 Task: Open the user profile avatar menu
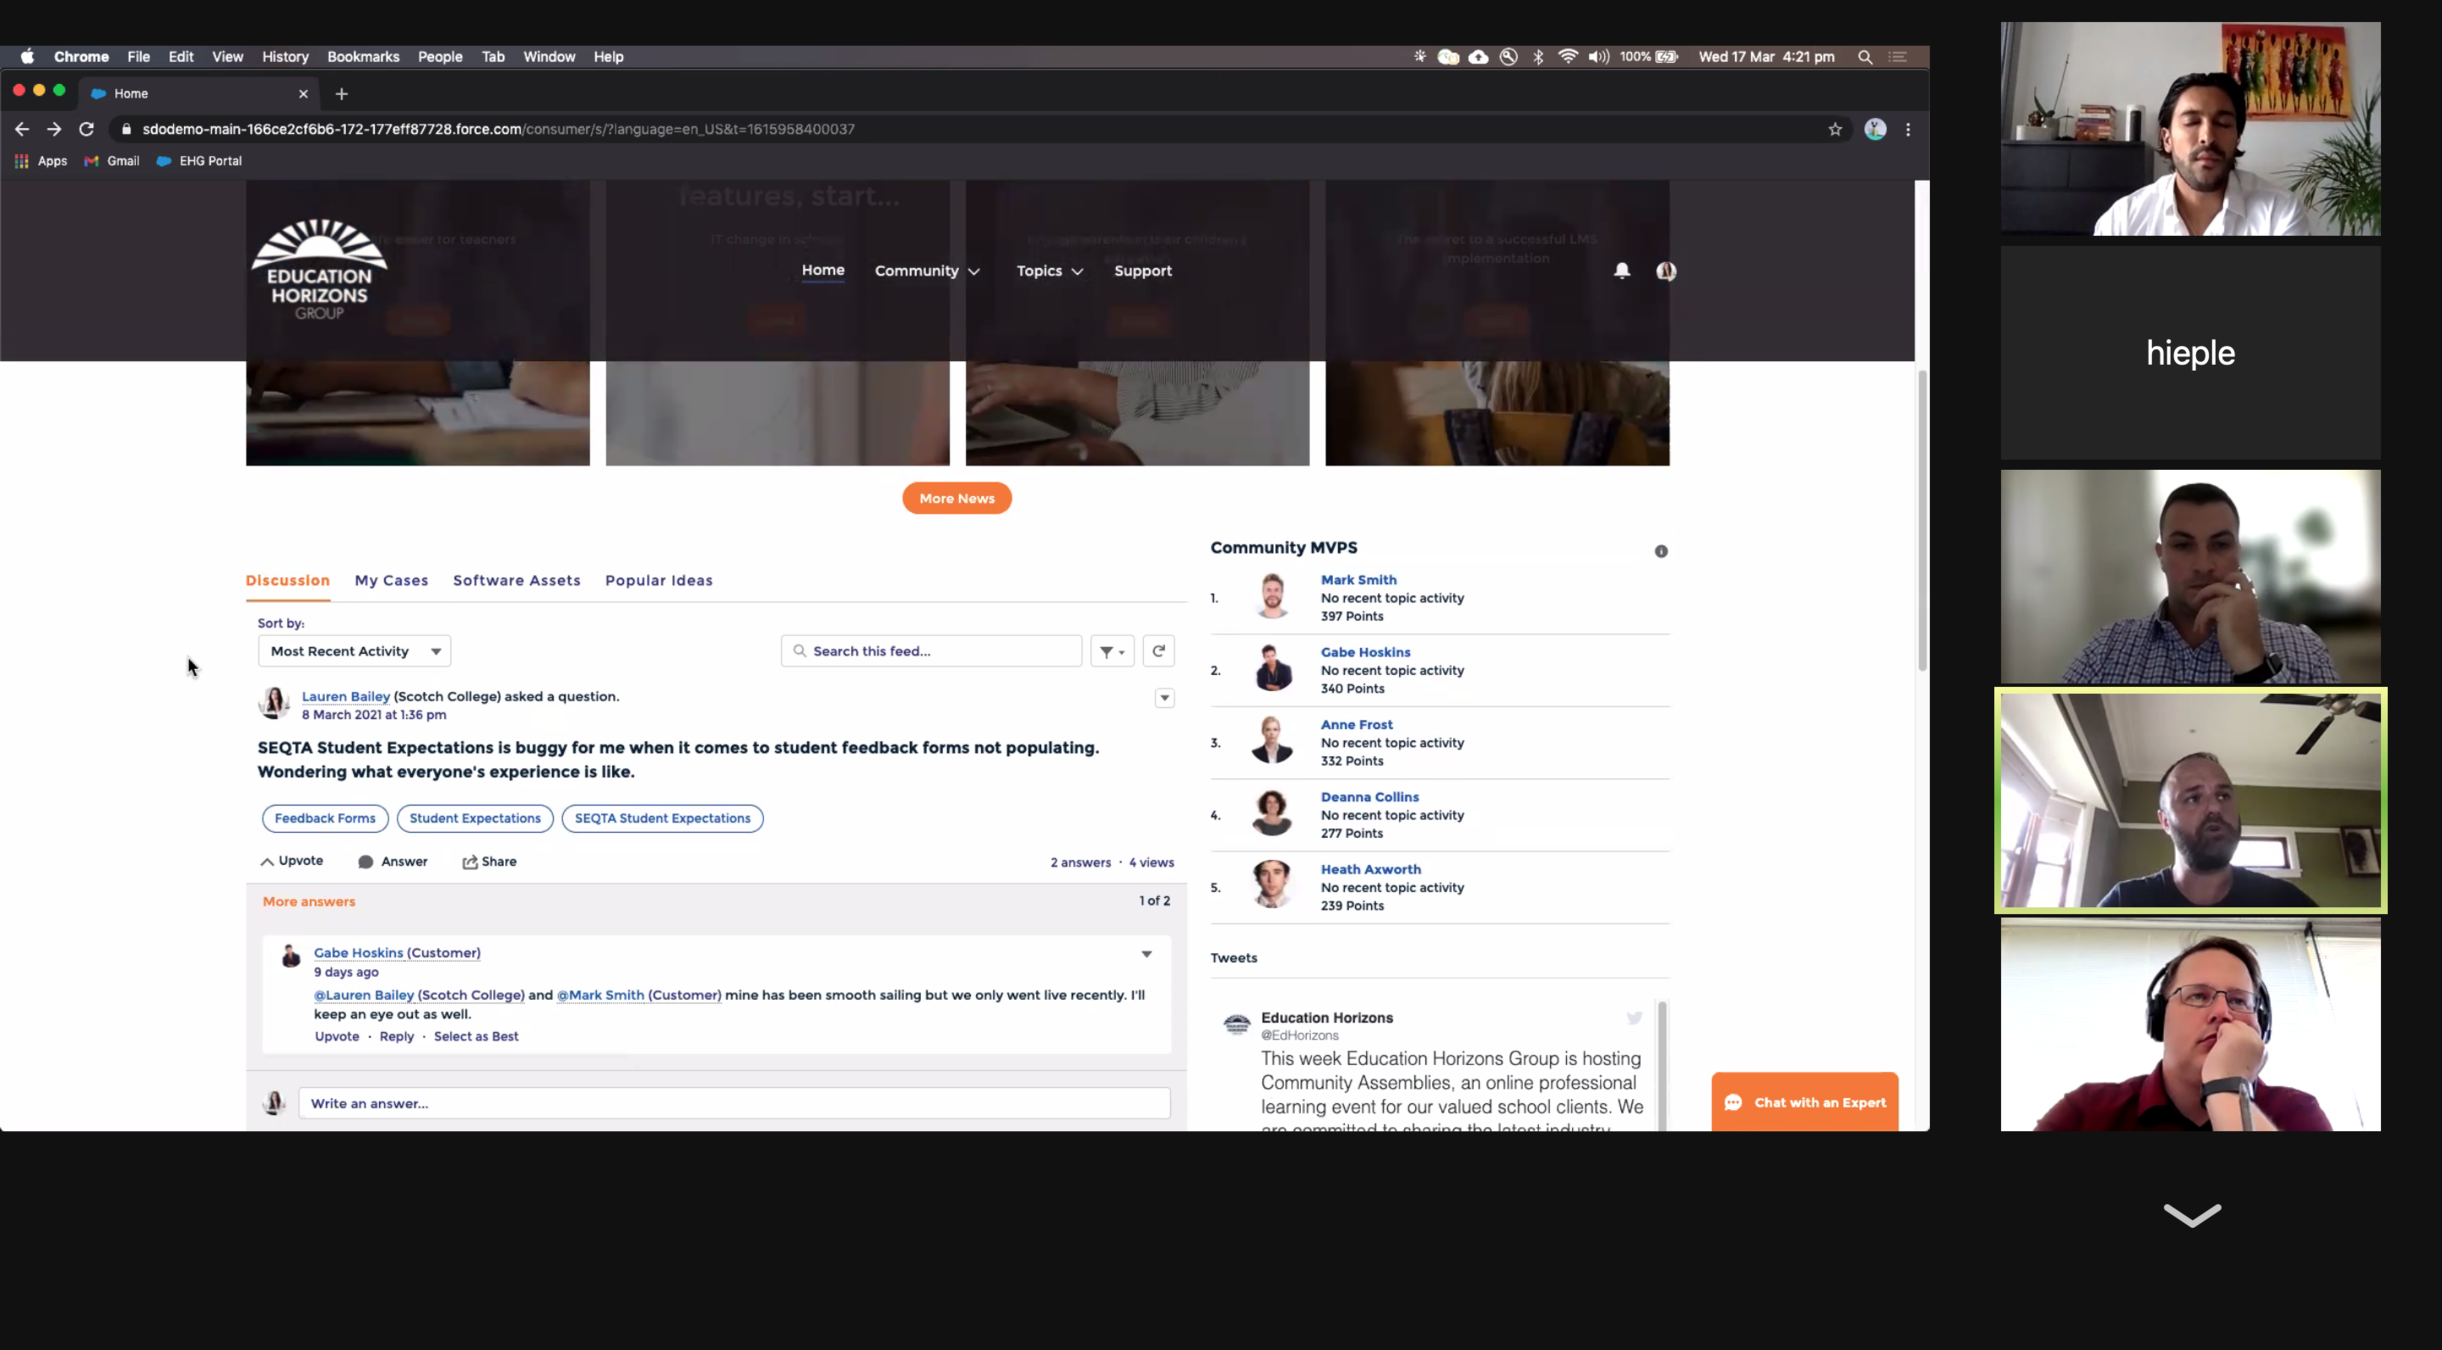tap(1666, 271)
